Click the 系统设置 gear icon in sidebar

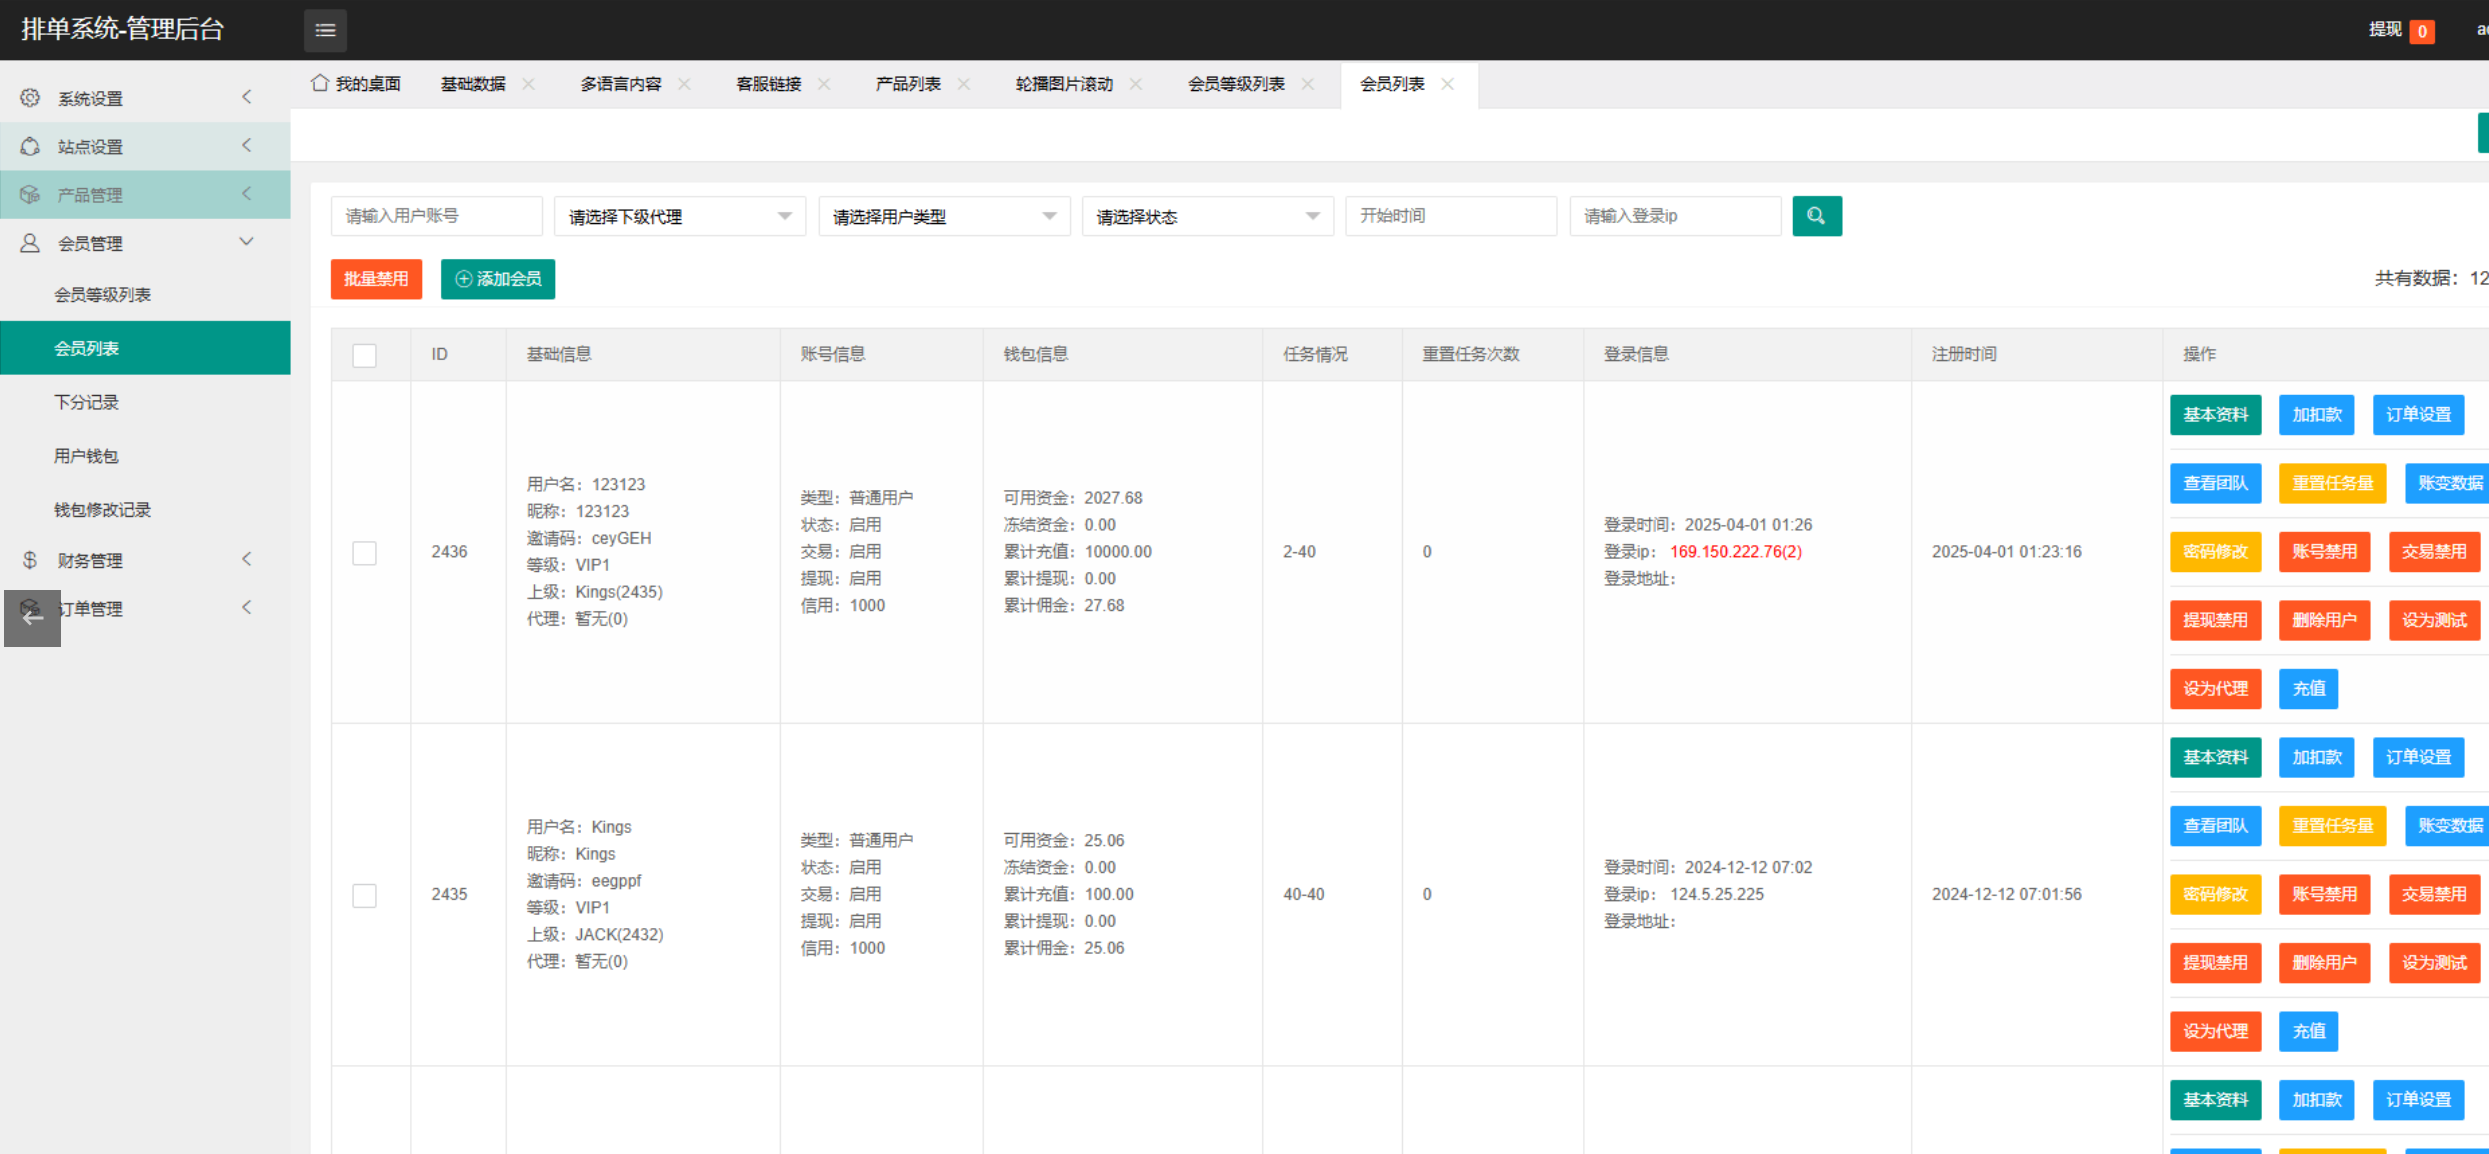coord(30,98)
